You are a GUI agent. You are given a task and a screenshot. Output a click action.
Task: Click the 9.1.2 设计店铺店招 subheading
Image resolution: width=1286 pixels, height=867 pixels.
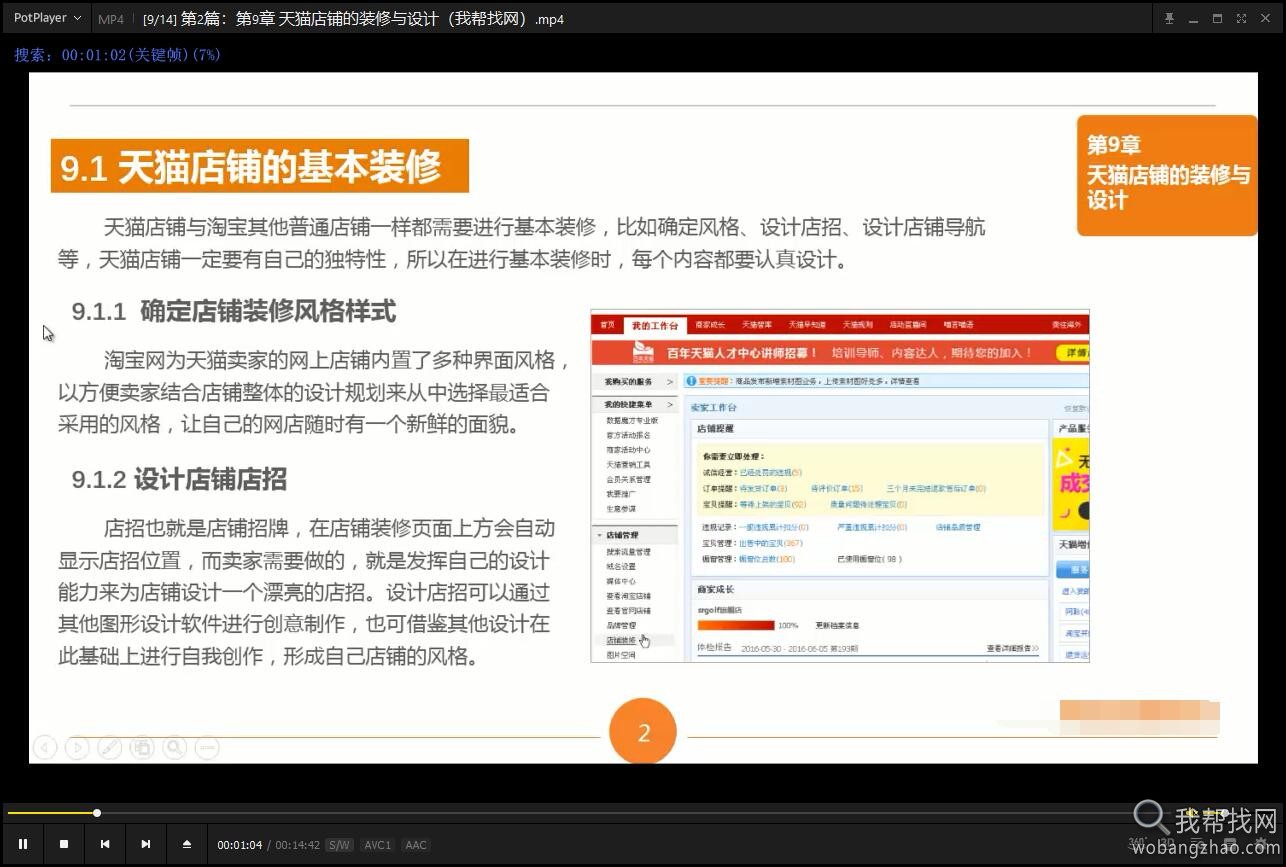coord(179,479)
